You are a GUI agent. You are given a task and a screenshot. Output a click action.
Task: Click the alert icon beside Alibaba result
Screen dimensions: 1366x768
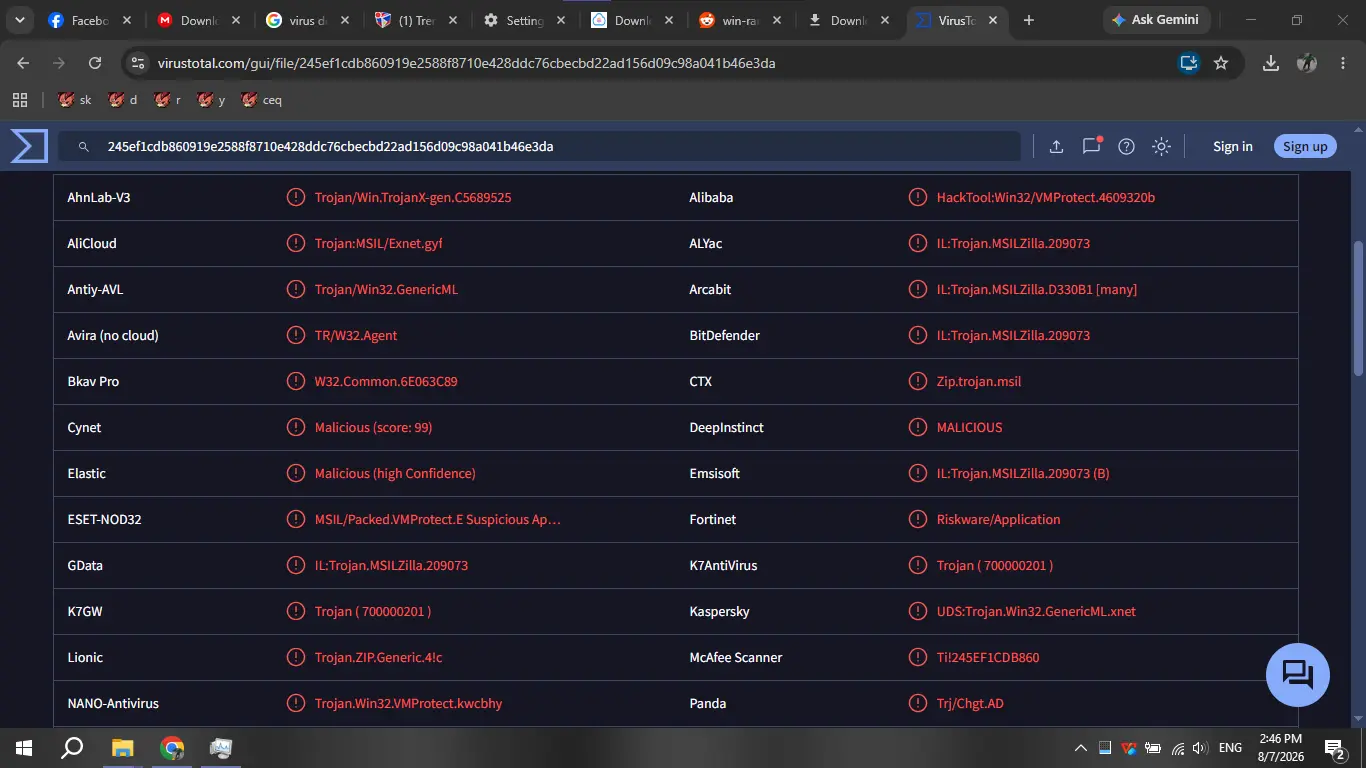click(918, 197)
